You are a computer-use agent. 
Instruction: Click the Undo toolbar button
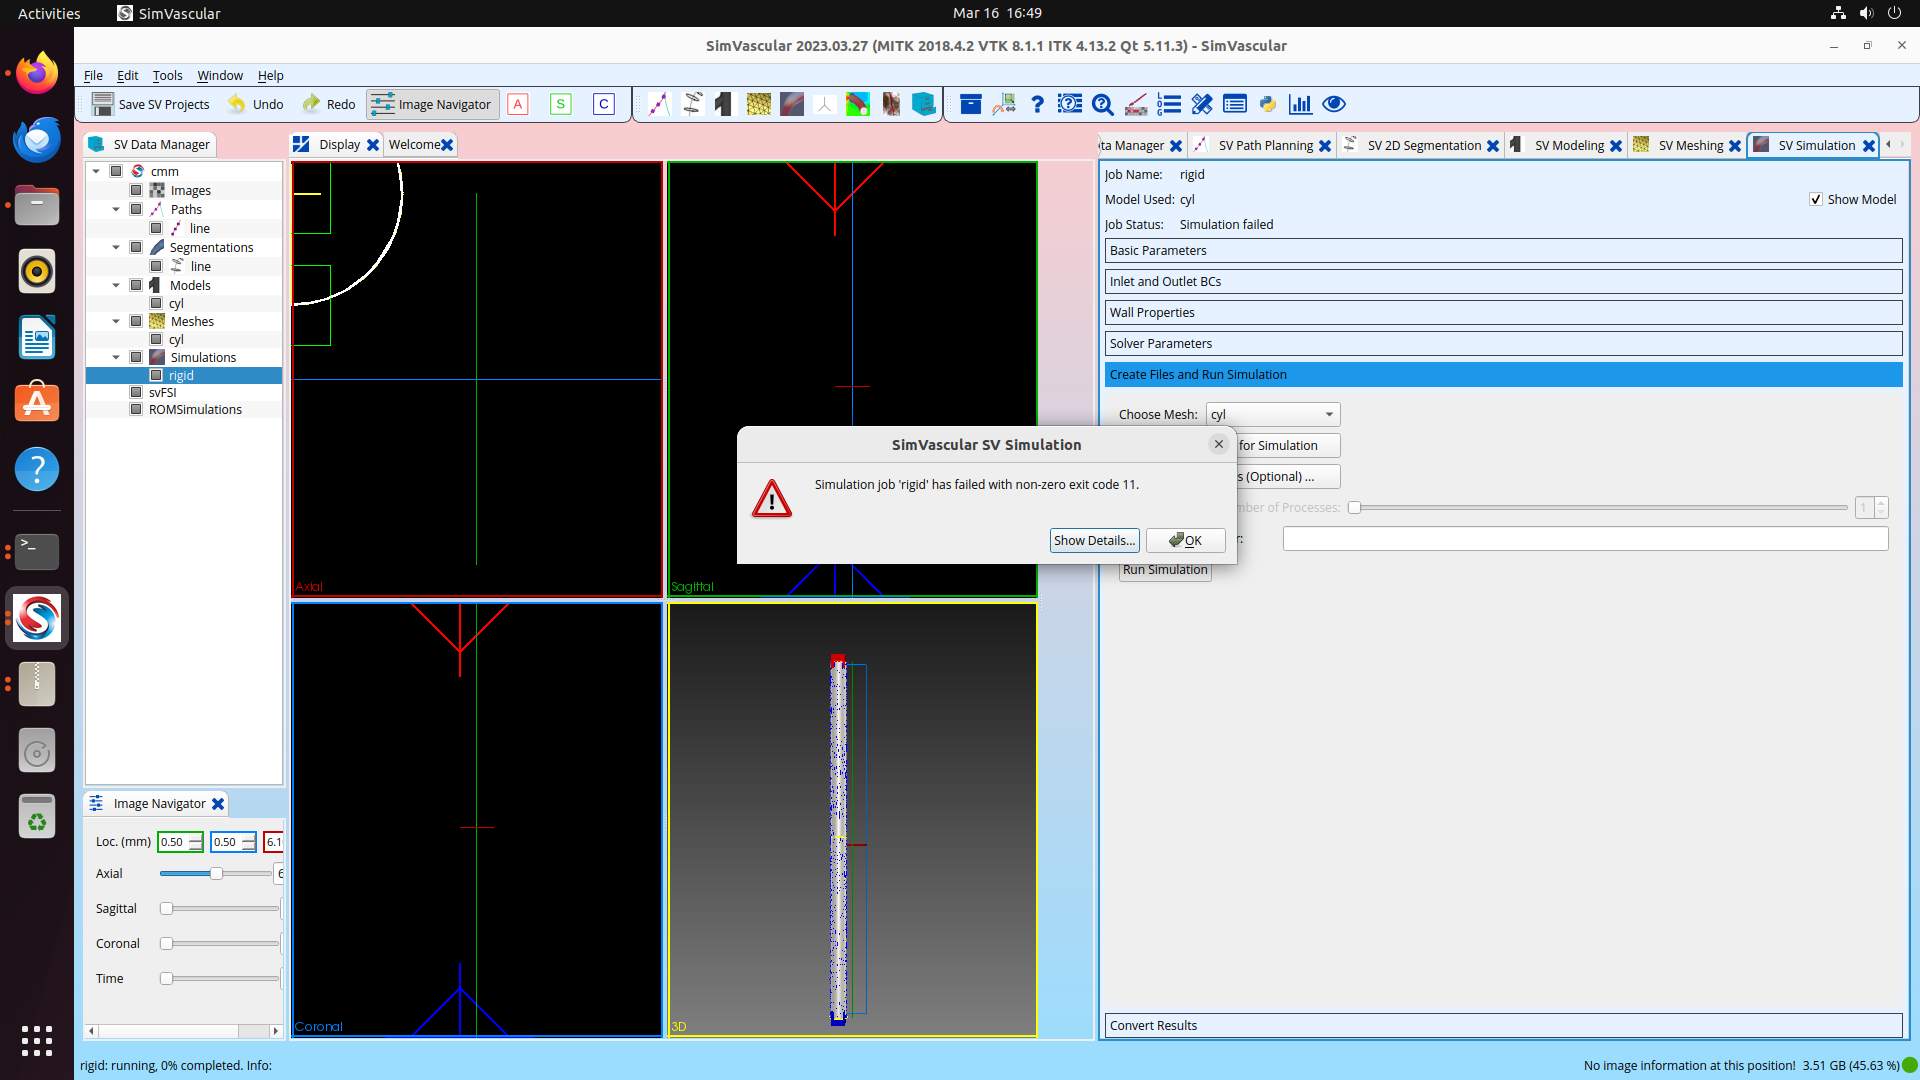pyautogui.click(x=256, y=104)
